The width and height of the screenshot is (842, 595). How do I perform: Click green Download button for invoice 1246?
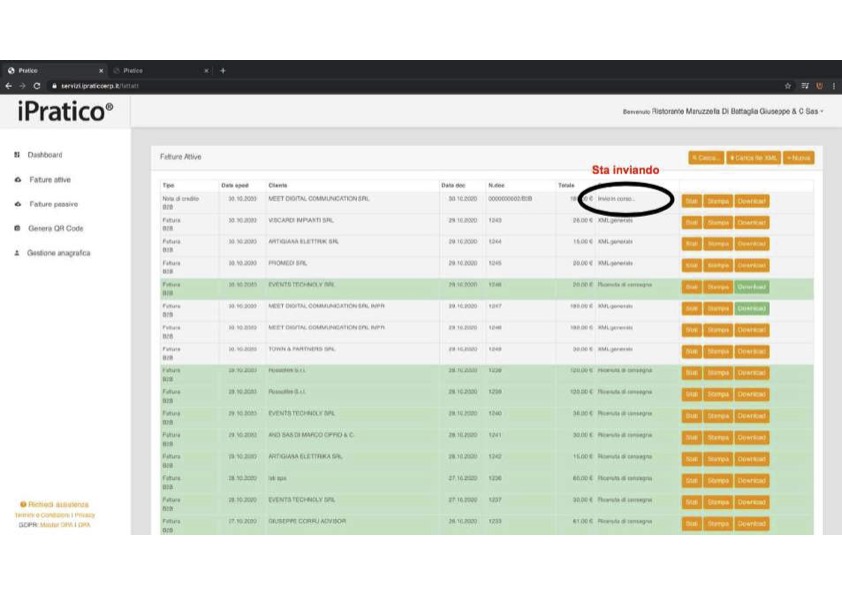[x=752, y=286]
